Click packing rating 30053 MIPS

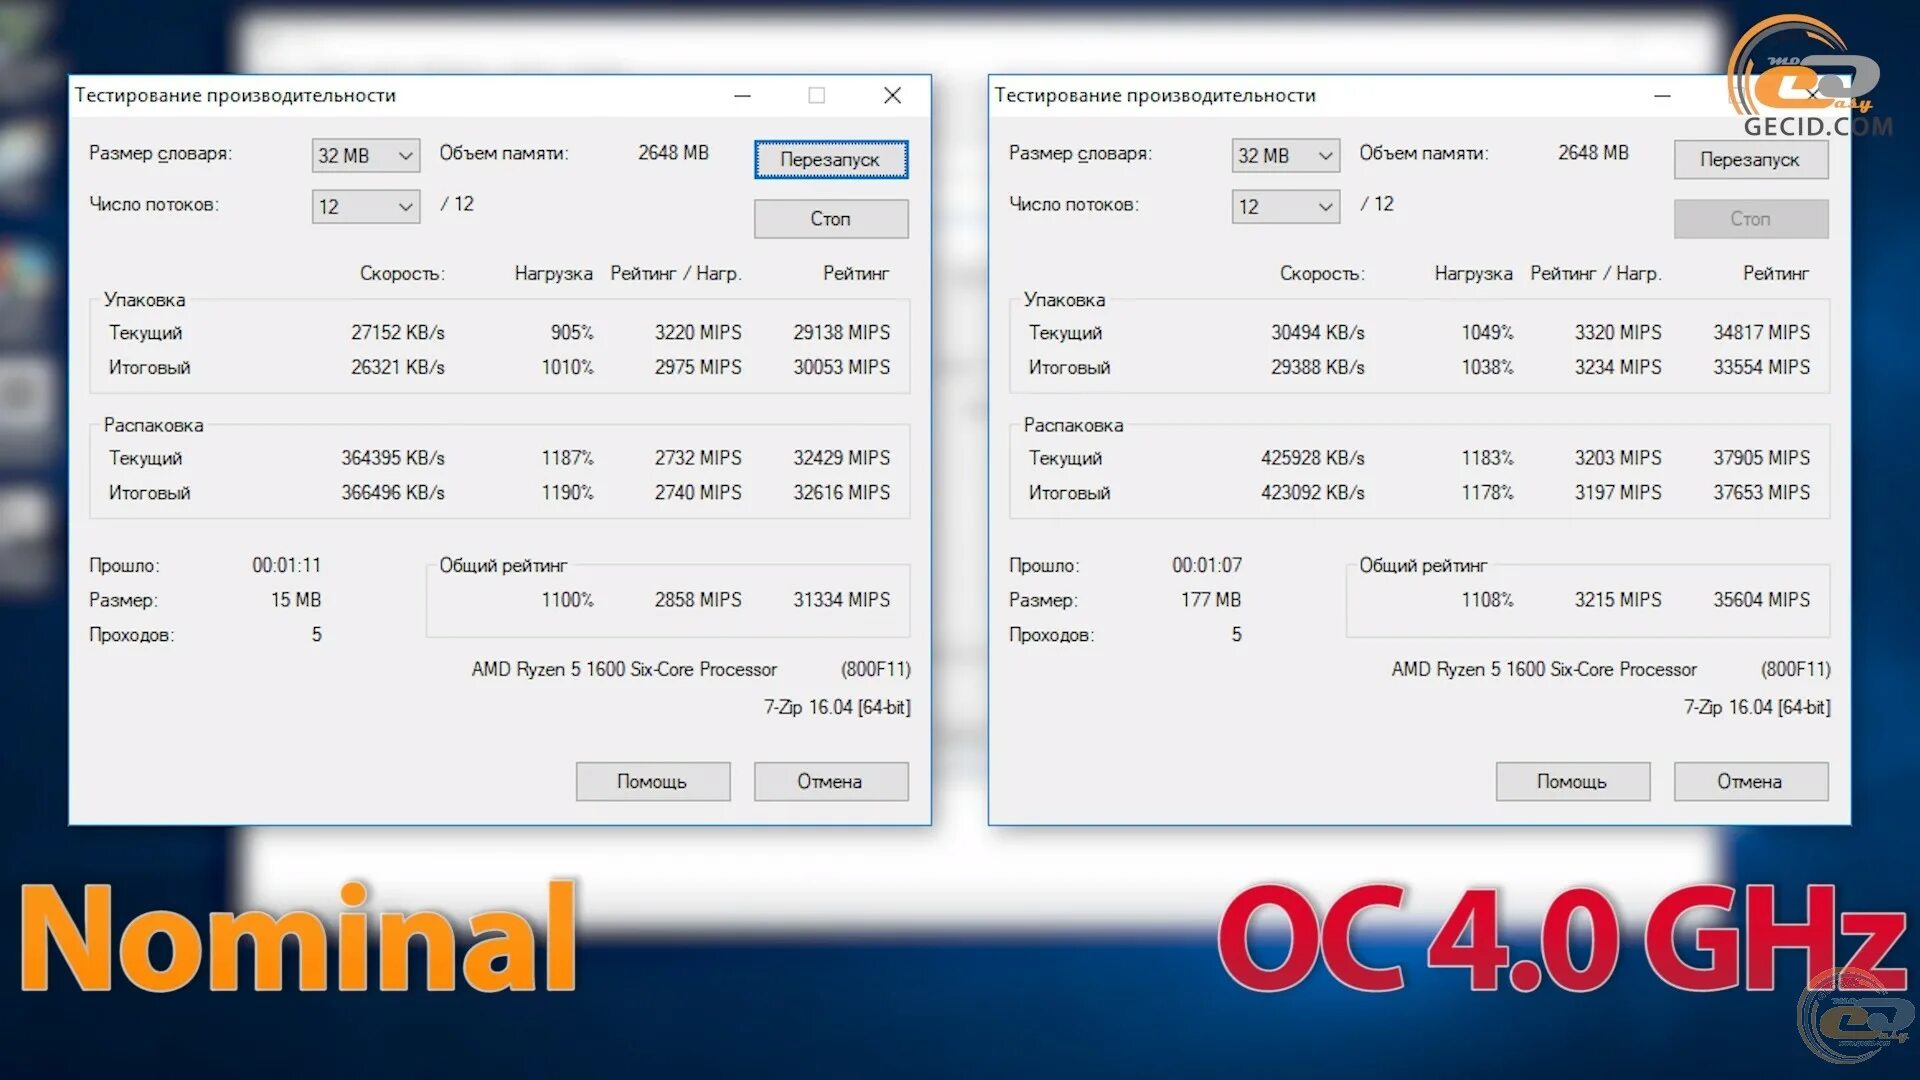click(841, 367)
